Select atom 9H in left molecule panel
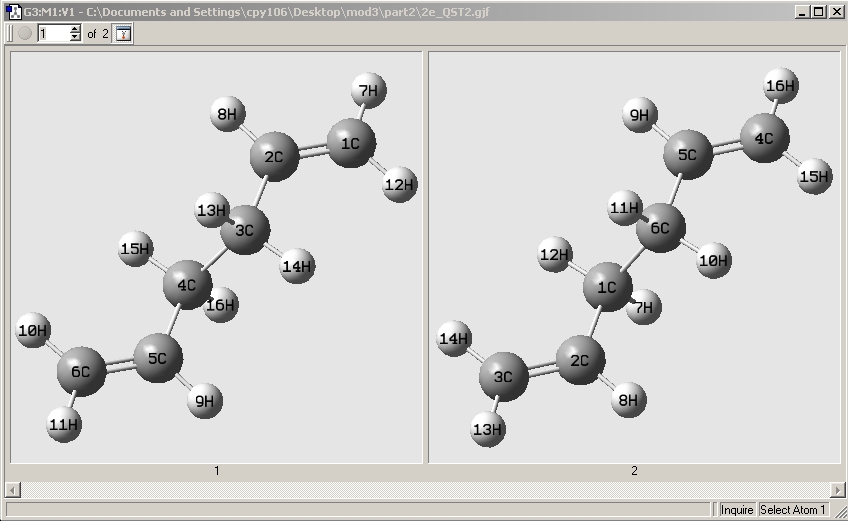848x521 pixels. (204, 401)
